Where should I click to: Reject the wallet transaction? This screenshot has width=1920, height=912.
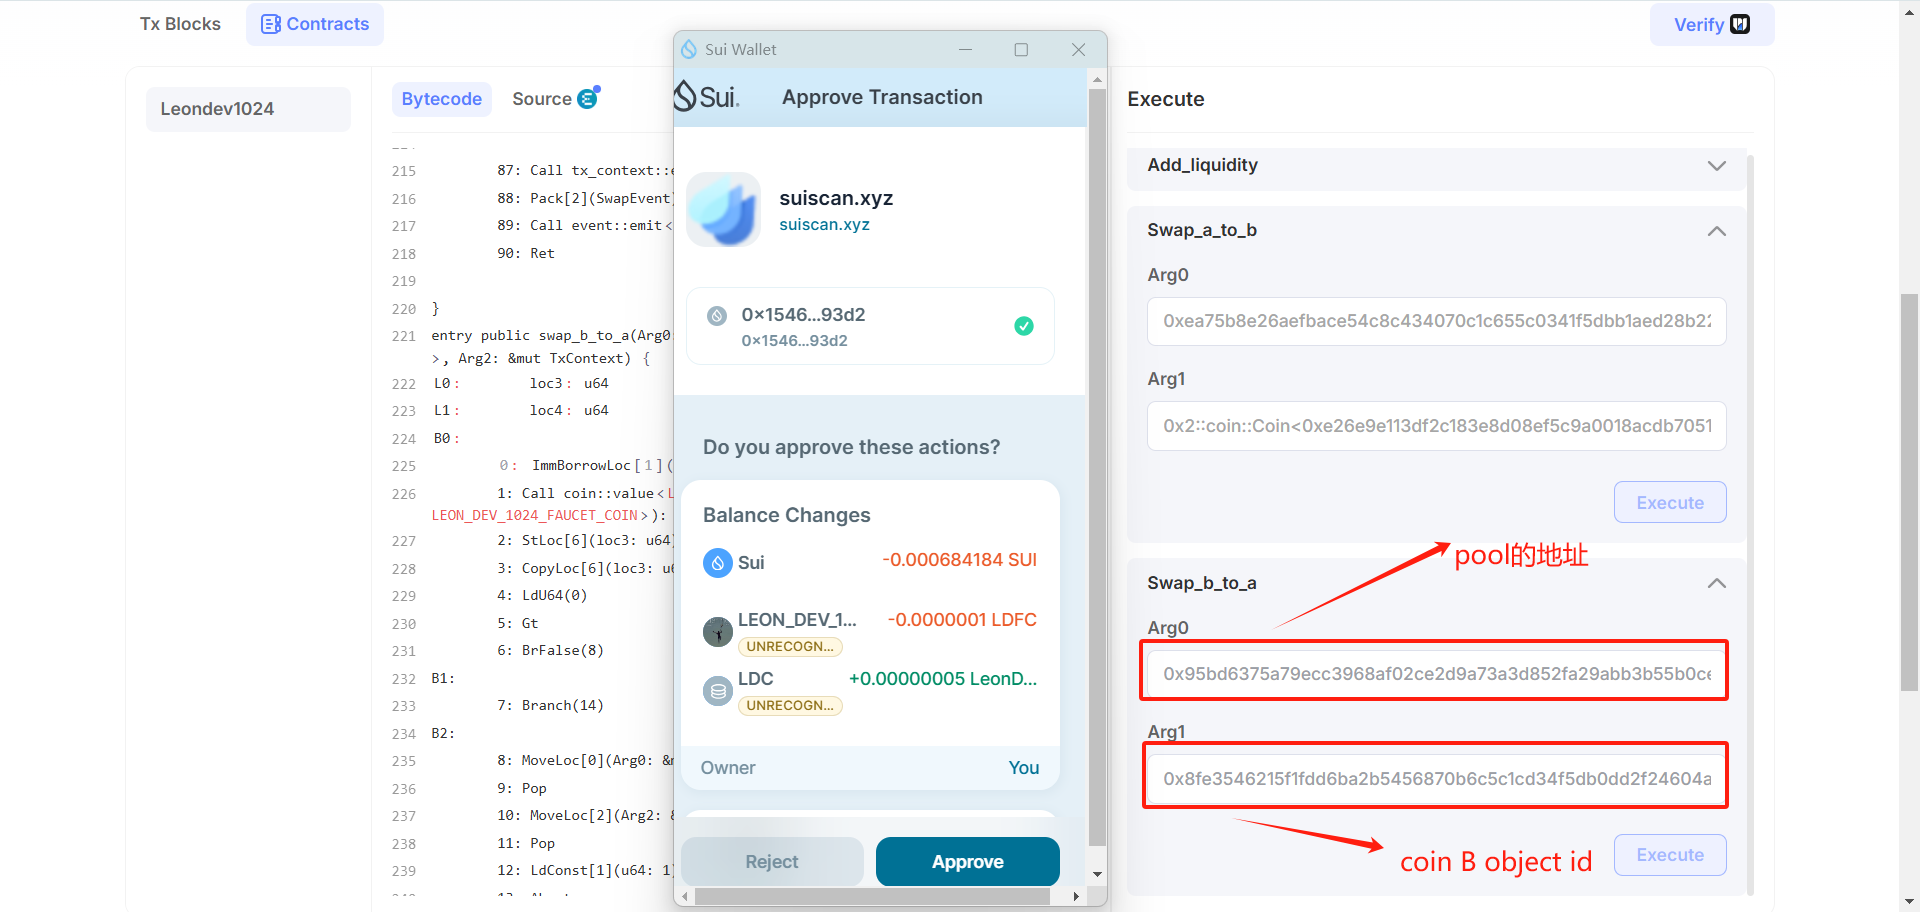[772, 861]
